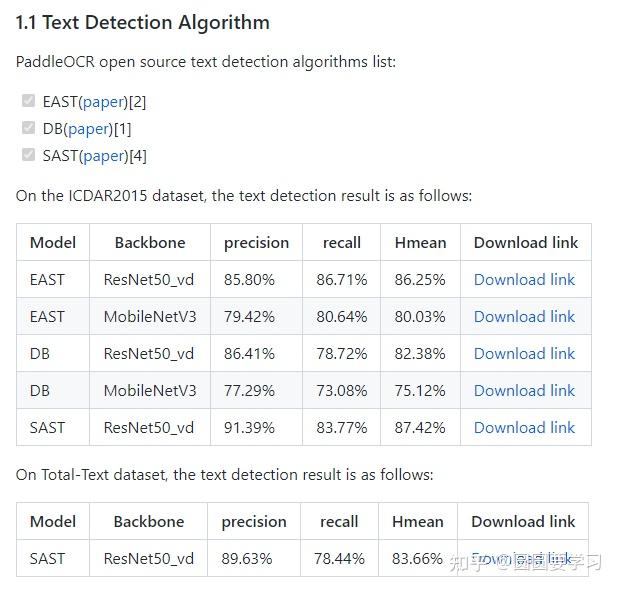
Task: Click the 1.1 Text Detection Algorithm heading
Action: click(142, 22)
